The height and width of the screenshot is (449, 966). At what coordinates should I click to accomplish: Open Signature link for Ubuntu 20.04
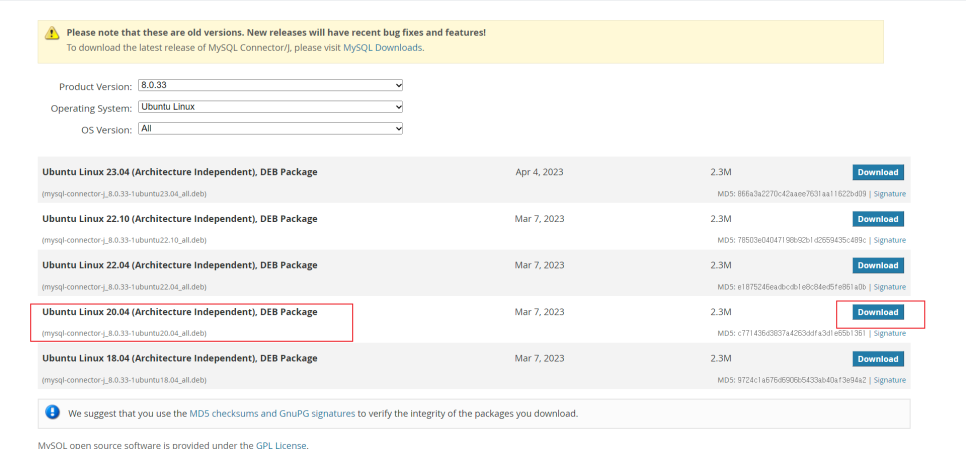click(x=890, y=333)
